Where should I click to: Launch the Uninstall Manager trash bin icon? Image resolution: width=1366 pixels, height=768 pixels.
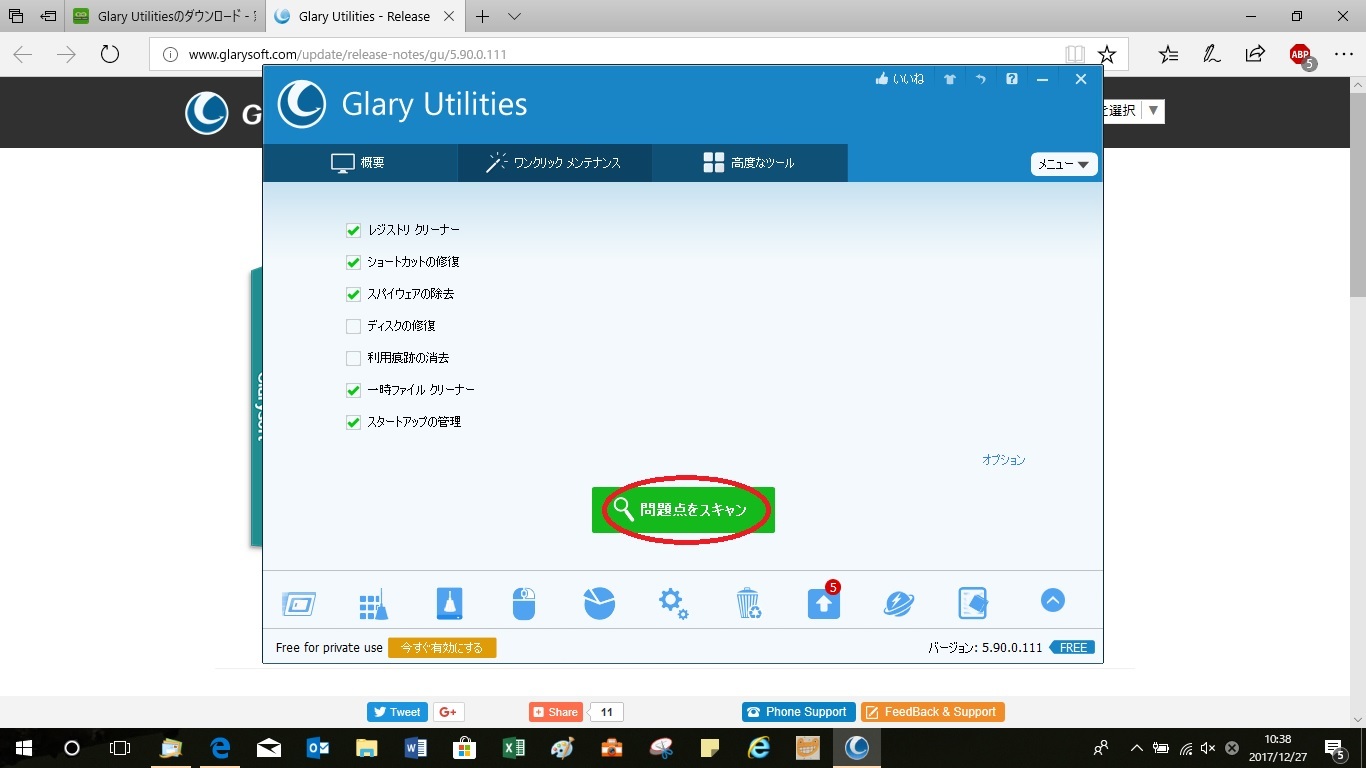[748, 603]
